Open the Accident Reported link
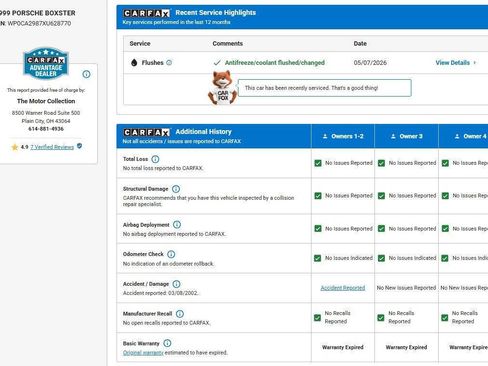Image resolution: width=488 pixels, height=366 pixels. click(x=343, y=288)
